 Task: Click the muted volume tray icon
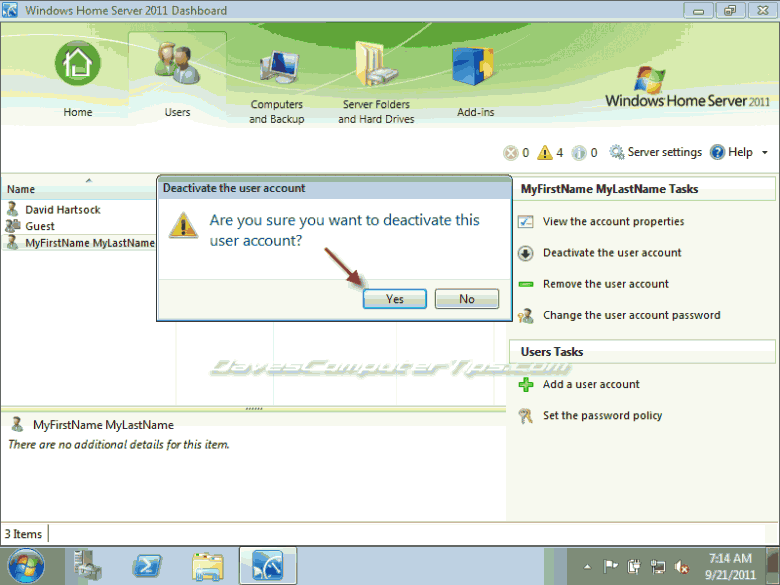coord(682,567)
